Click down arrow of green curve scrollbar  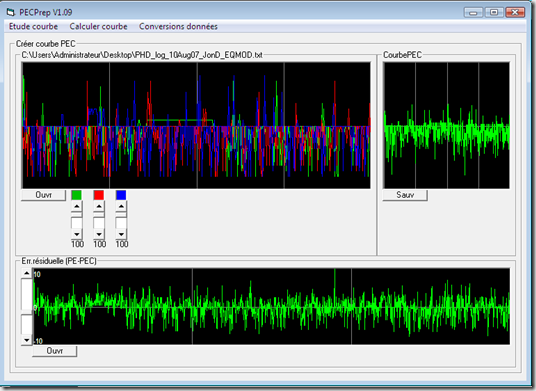[77, 234]
